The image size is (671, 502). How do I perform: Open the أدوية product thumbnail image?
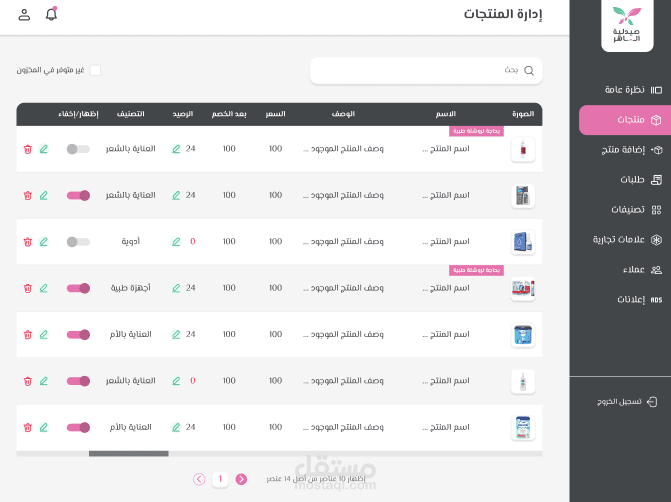point(523,242)
